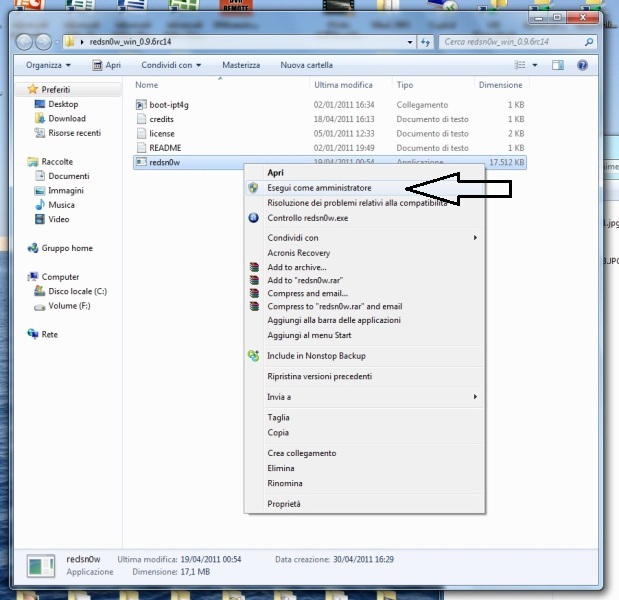
Task: Open Download folder in sidebar
Action: (x=67, y=118)
